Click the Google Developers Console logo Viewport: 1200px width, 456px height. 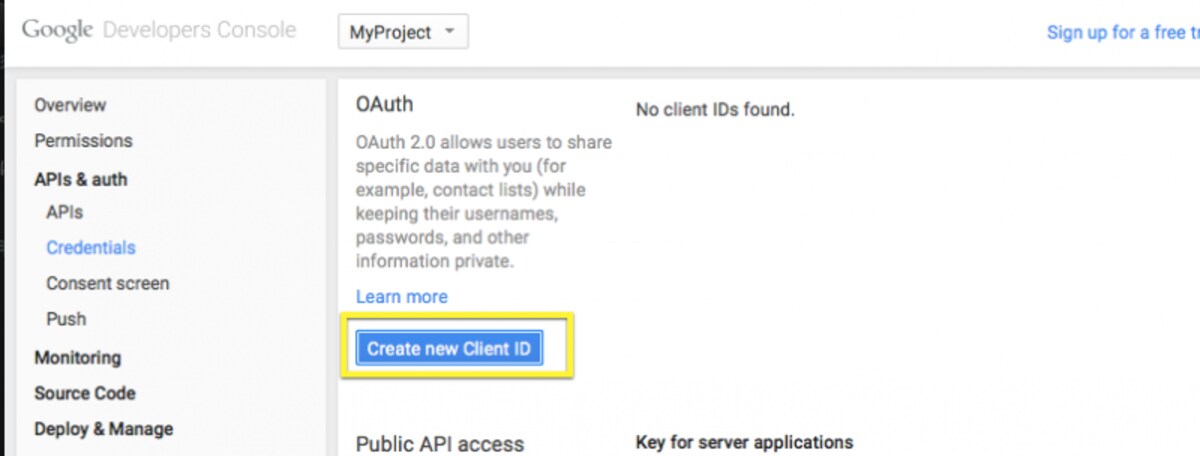[159, 30]
